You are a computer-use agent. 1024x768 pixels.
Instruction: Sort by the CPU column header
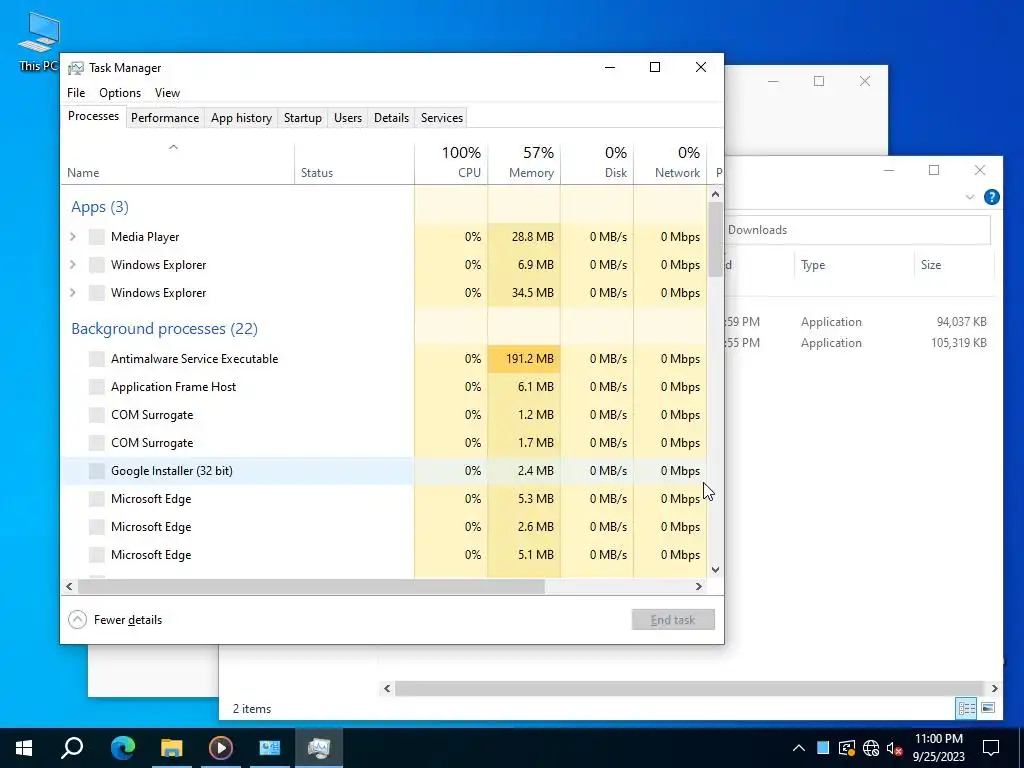click(x=451, y=163)
